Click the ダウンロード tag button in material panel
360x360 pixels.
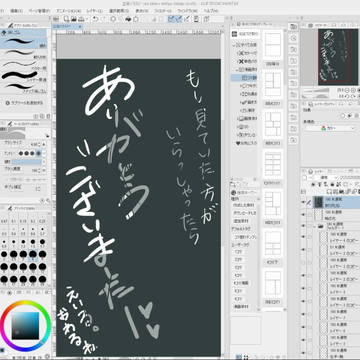(244, 213)
